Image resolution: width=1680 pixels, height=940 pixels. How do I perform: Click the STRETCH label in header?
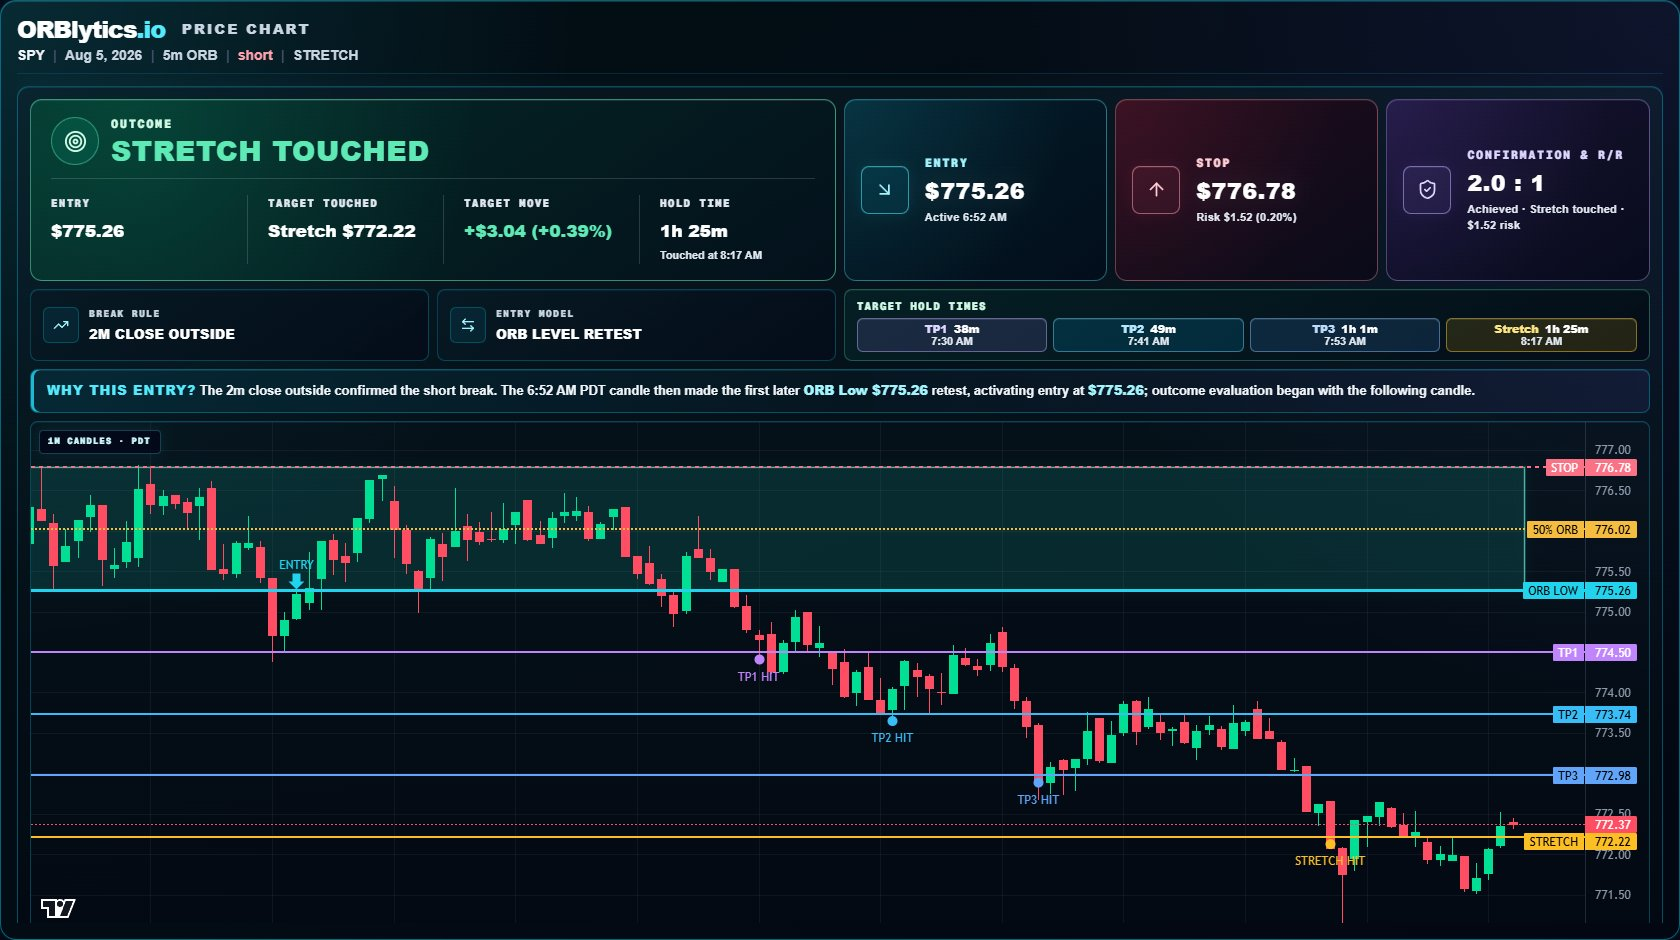pos(326,55)
